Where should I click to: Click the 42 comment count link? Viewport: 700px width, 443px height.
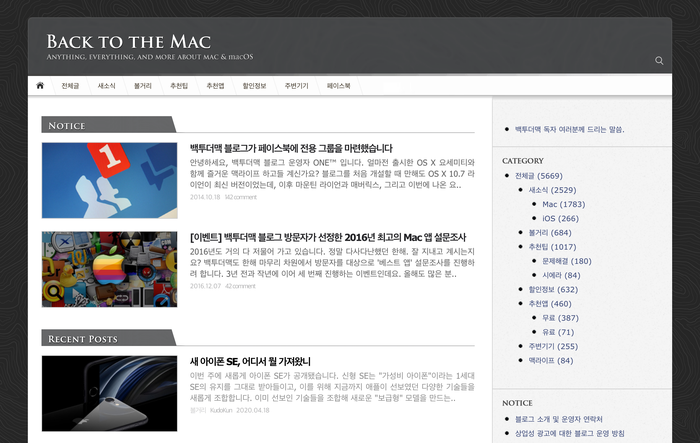[x=240, y=286]
